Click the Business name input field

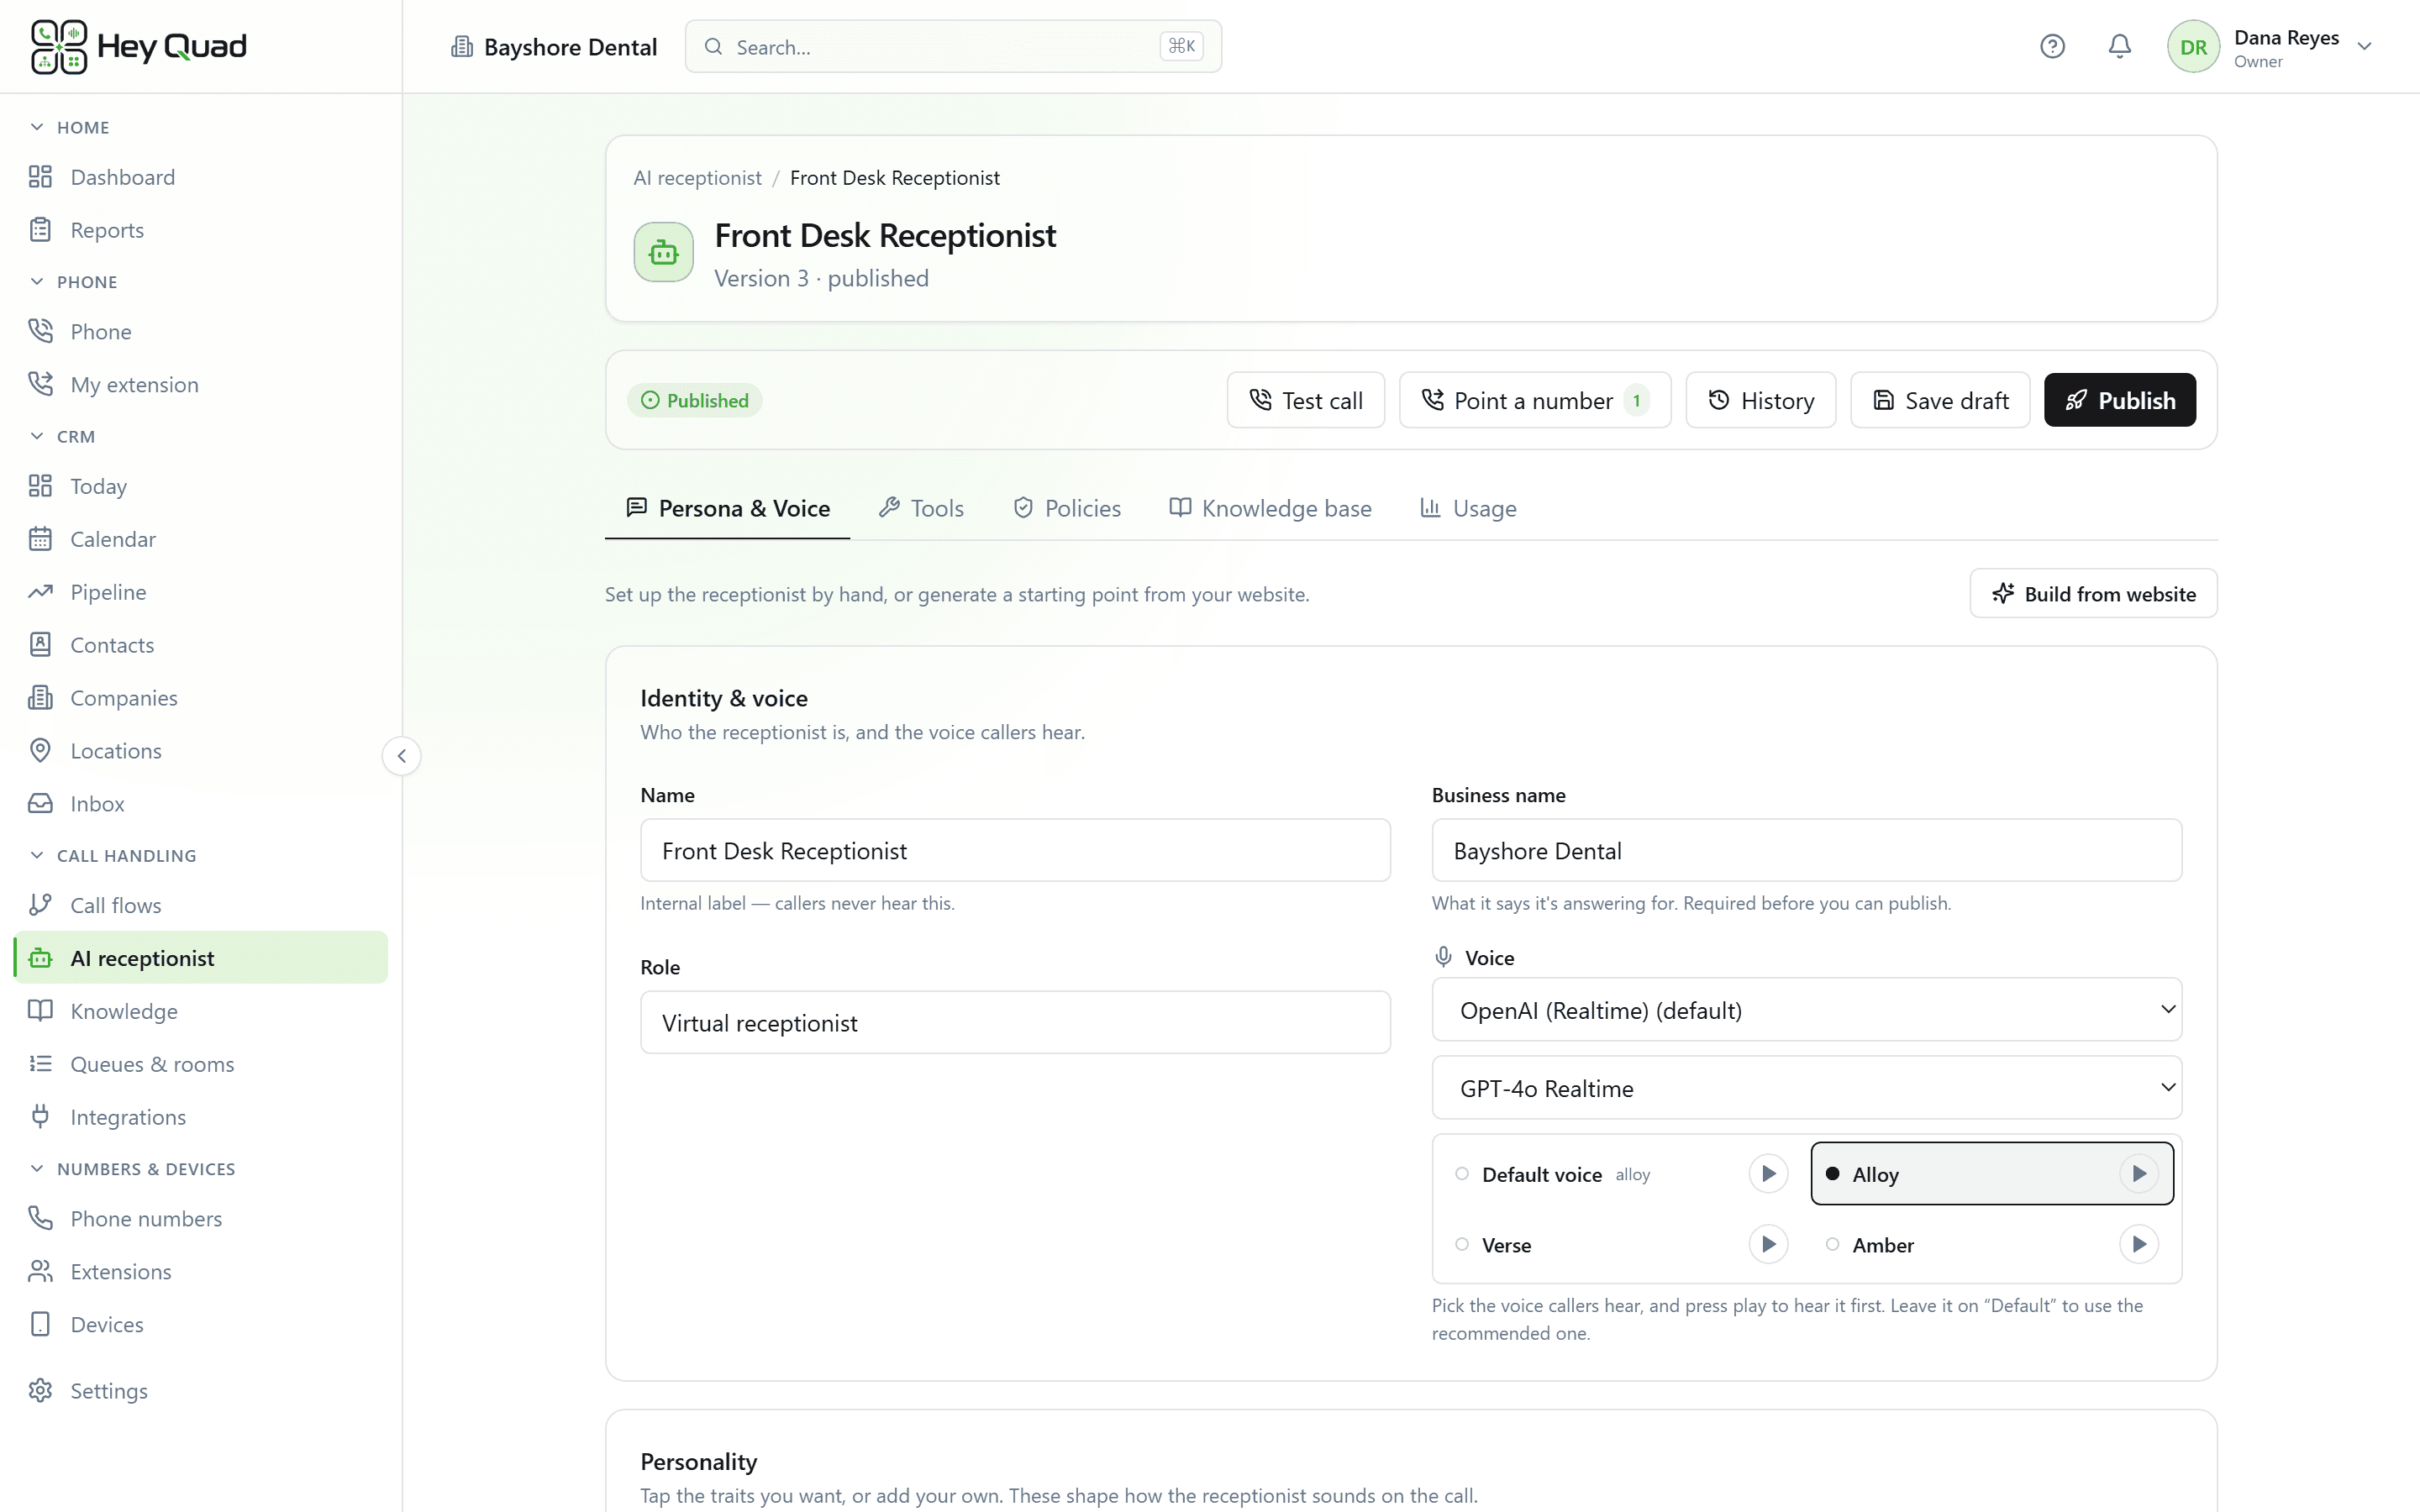pos(1806,851)
